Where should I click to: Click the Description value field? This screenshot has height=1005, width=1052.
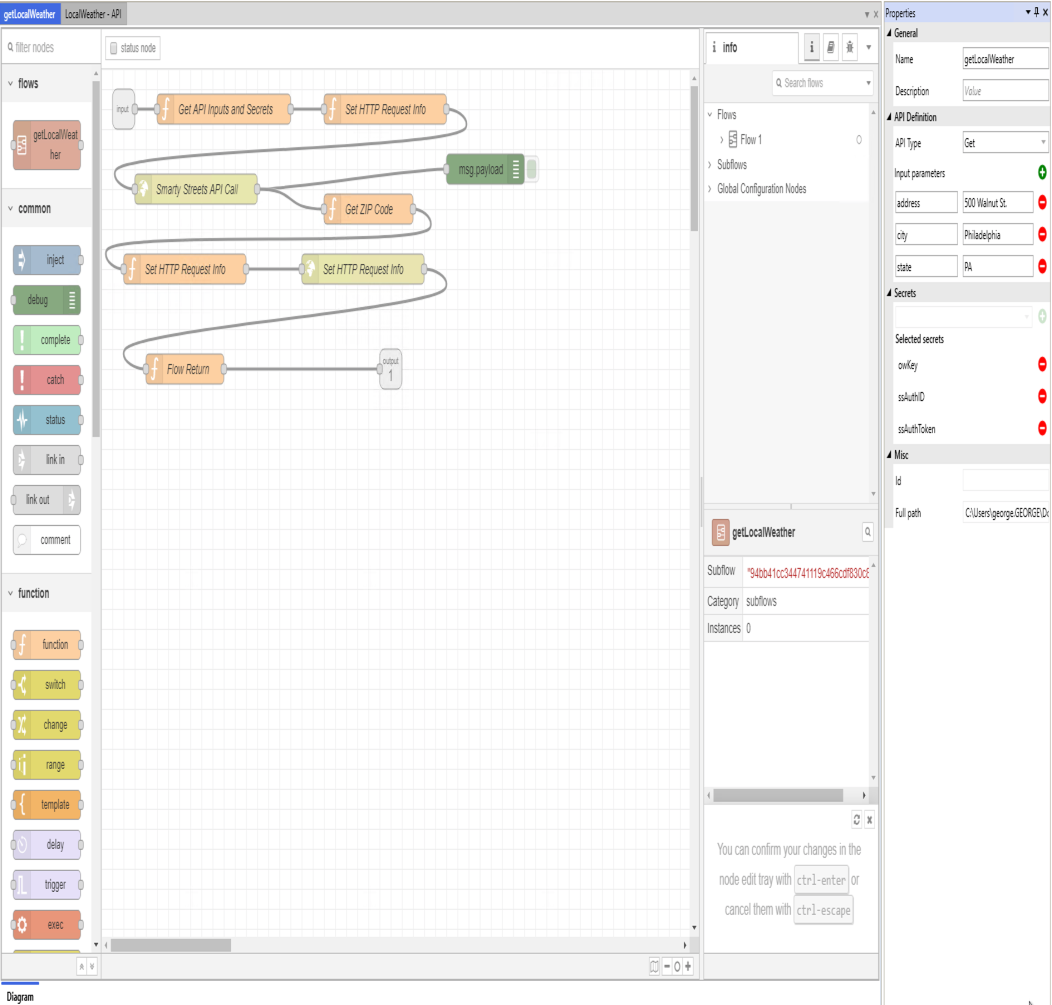pos(1004,91)
